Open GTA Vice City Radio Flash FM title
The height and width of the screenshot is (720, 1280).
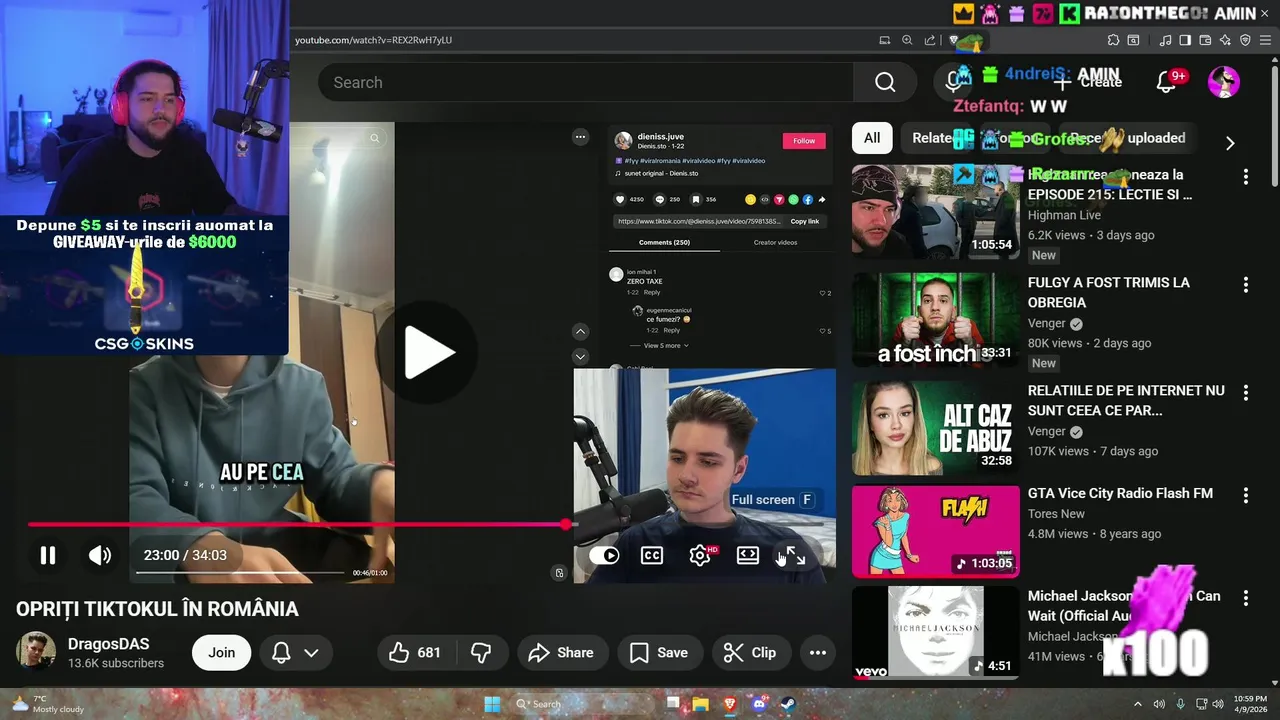tap(1120, 493)
